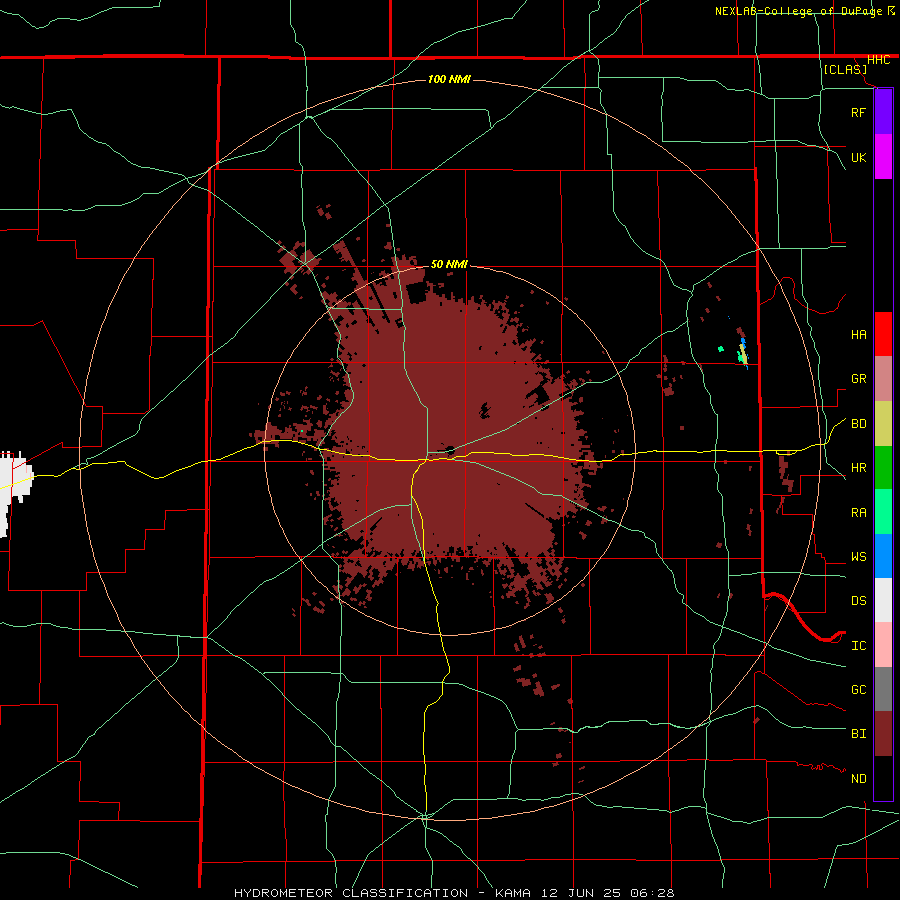Pick the dark green HR legend swatch
Image resolution: width=900 pixels, height=900 pixels.
tap(883, 468)
